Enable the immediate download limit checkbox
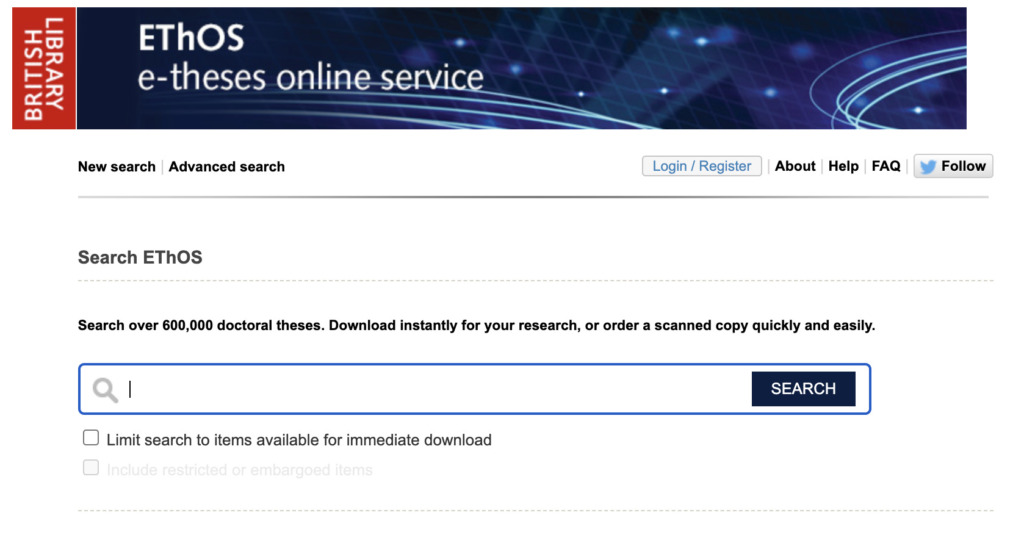 [x=91, y=438]
